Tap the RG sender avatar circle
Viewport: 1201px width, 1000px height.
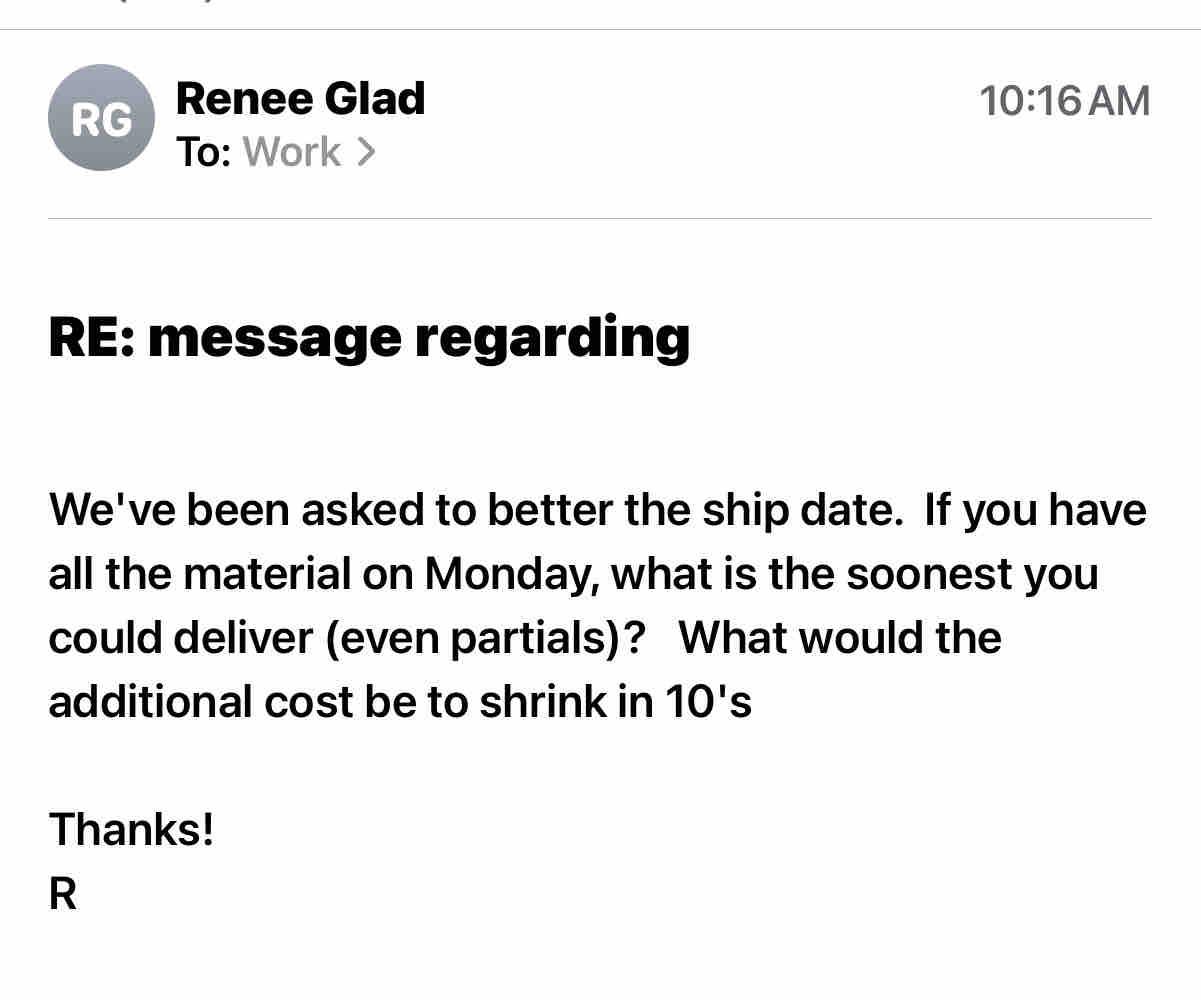101,118
